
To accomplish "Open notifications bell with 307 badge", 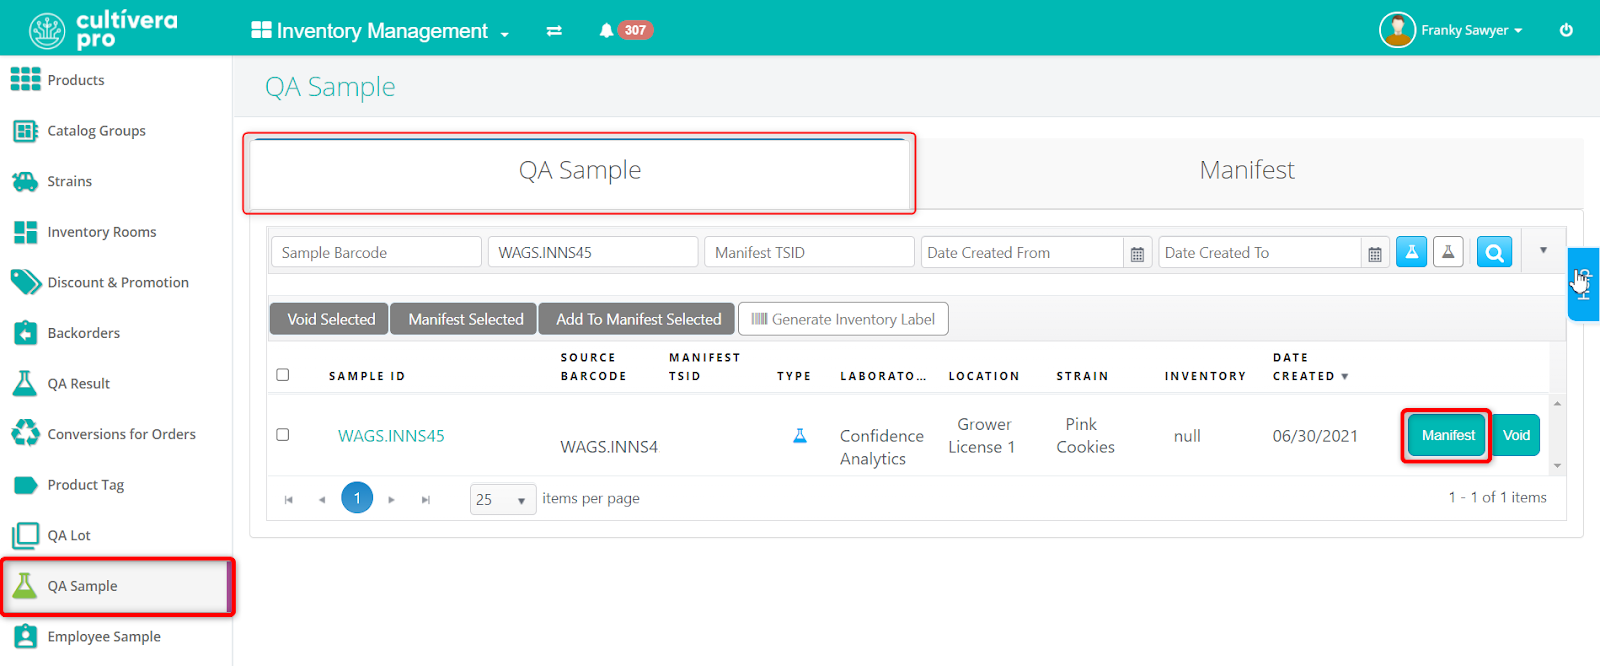I will click(x=625, y=30).
